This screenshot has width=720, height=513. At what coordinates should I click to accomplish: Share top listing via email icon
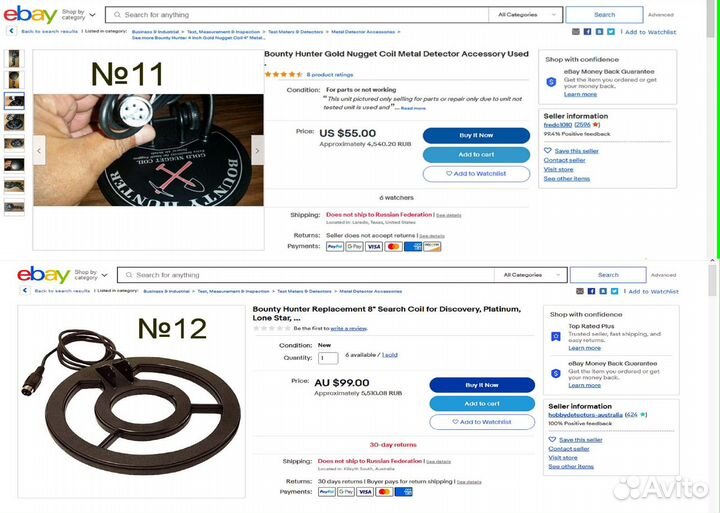click(576, 32)
